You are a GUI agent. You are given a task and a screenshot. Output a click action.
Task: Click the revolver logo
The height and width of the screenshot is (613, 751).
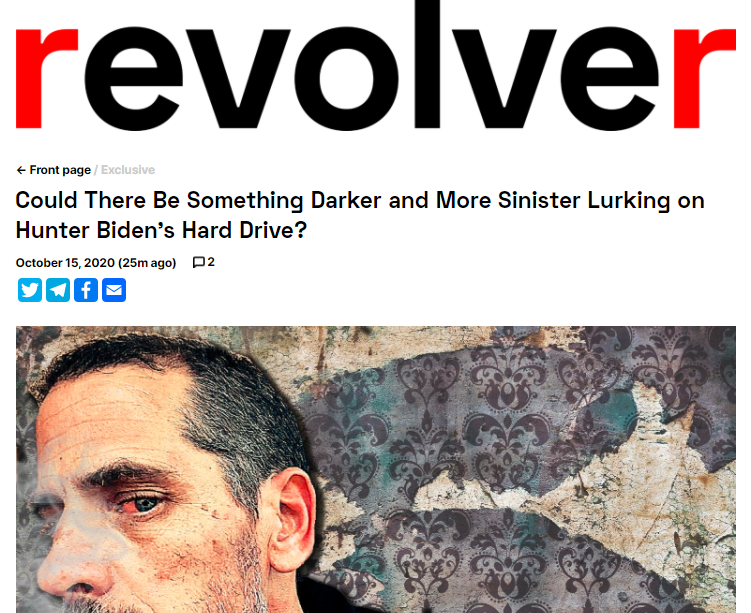pos(376,67)
